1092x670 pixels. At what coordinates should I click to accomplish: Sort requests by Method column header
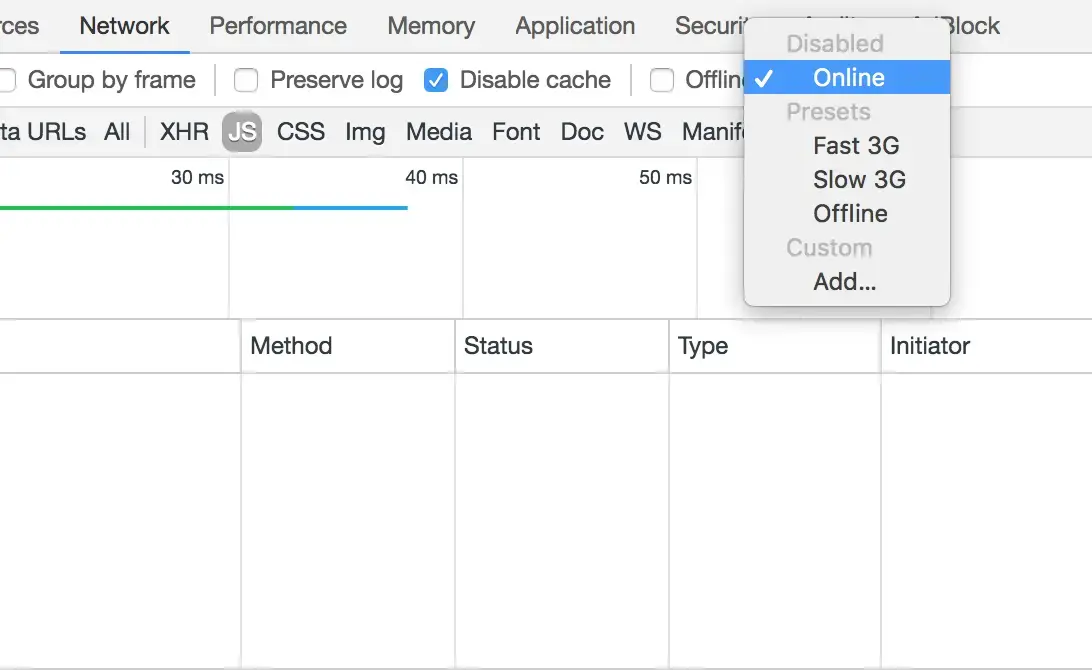coord(291,346)
